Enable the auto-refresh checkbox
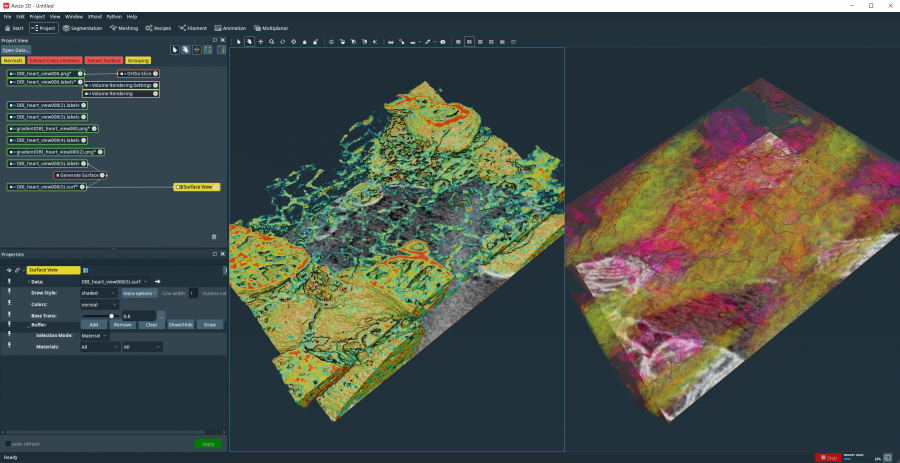The height and width of the screenshot is (463, 900). click(8, 443)
